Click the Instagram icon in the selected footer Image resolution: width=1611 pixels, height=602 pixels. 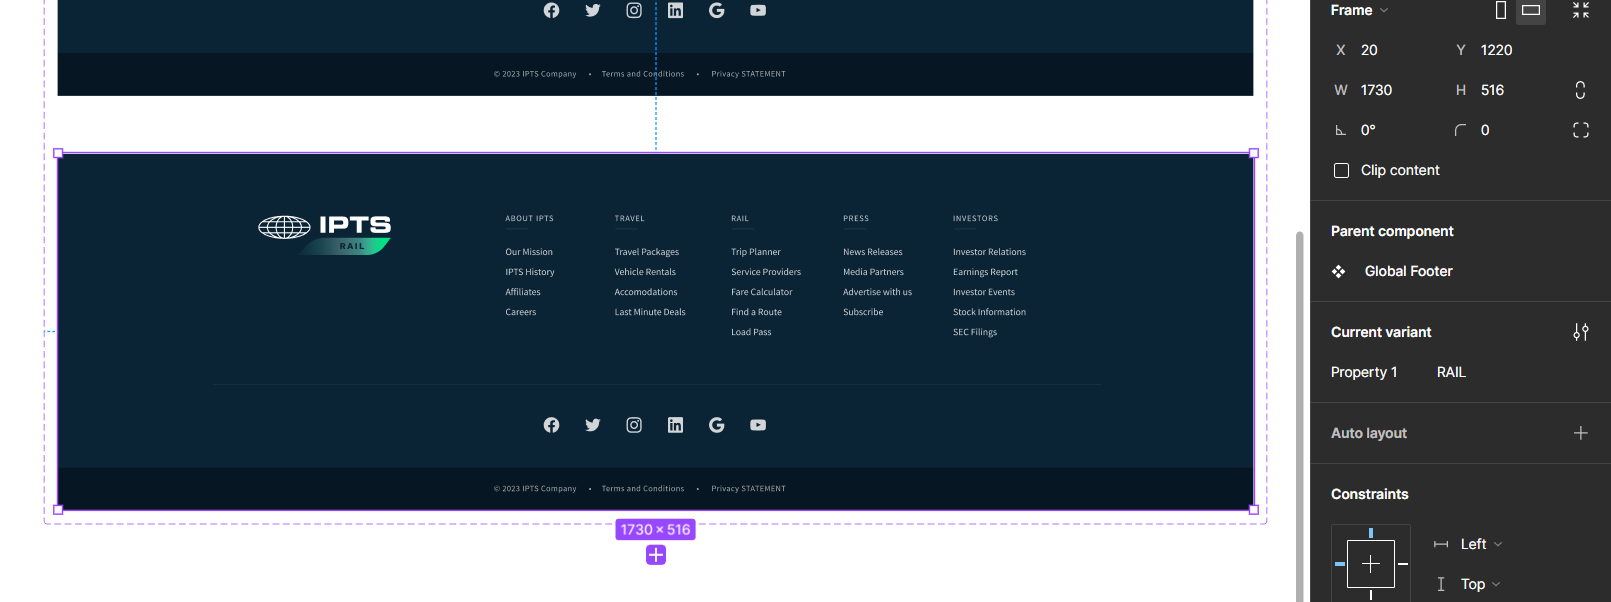point(634,425)
